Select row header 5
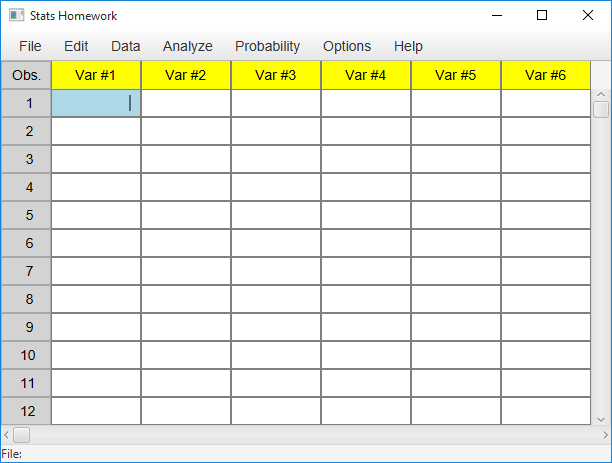 tap(26, 215)
